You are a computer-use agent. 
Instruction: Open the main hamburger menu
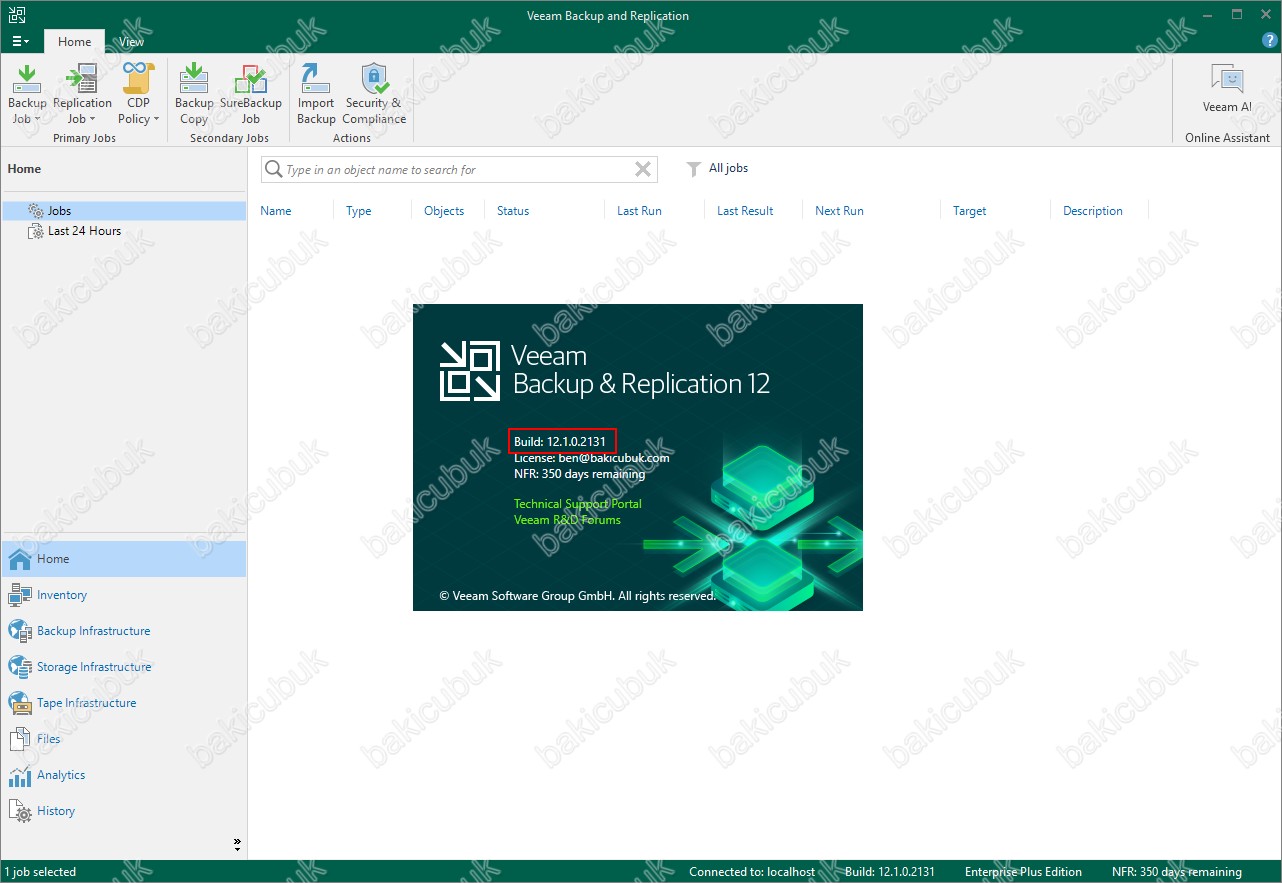[x=20, y=42]
